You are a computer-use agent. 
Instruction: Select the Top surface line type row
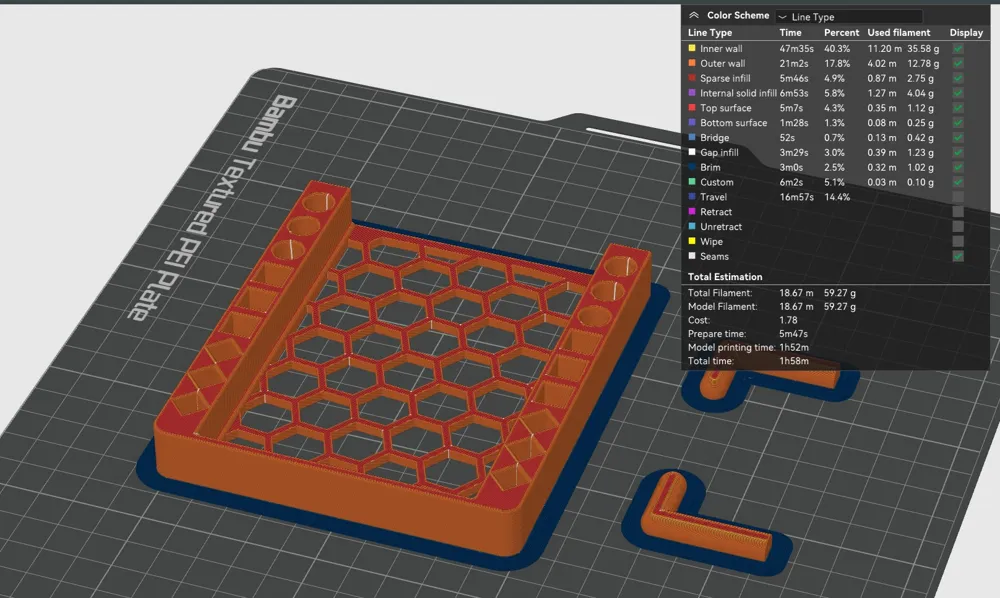coord(835,108)
